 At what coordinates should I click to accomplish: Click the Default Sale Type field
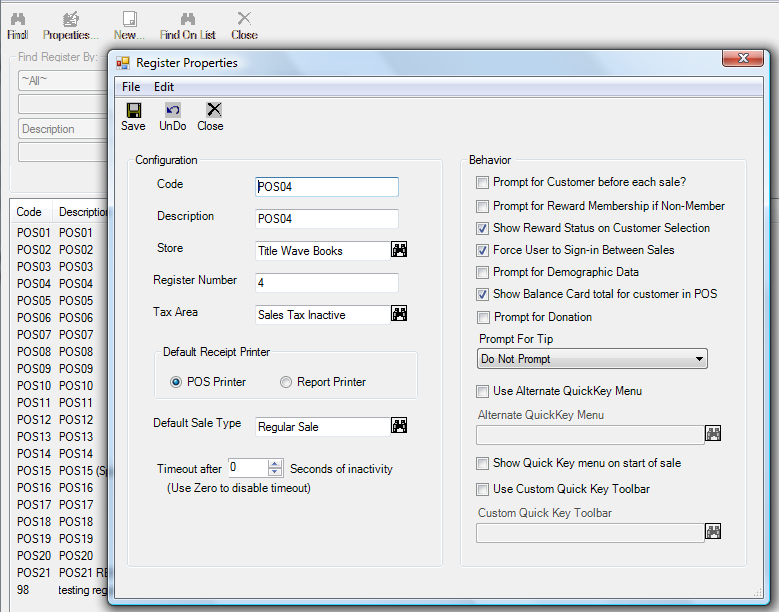[x=323, y=426]
